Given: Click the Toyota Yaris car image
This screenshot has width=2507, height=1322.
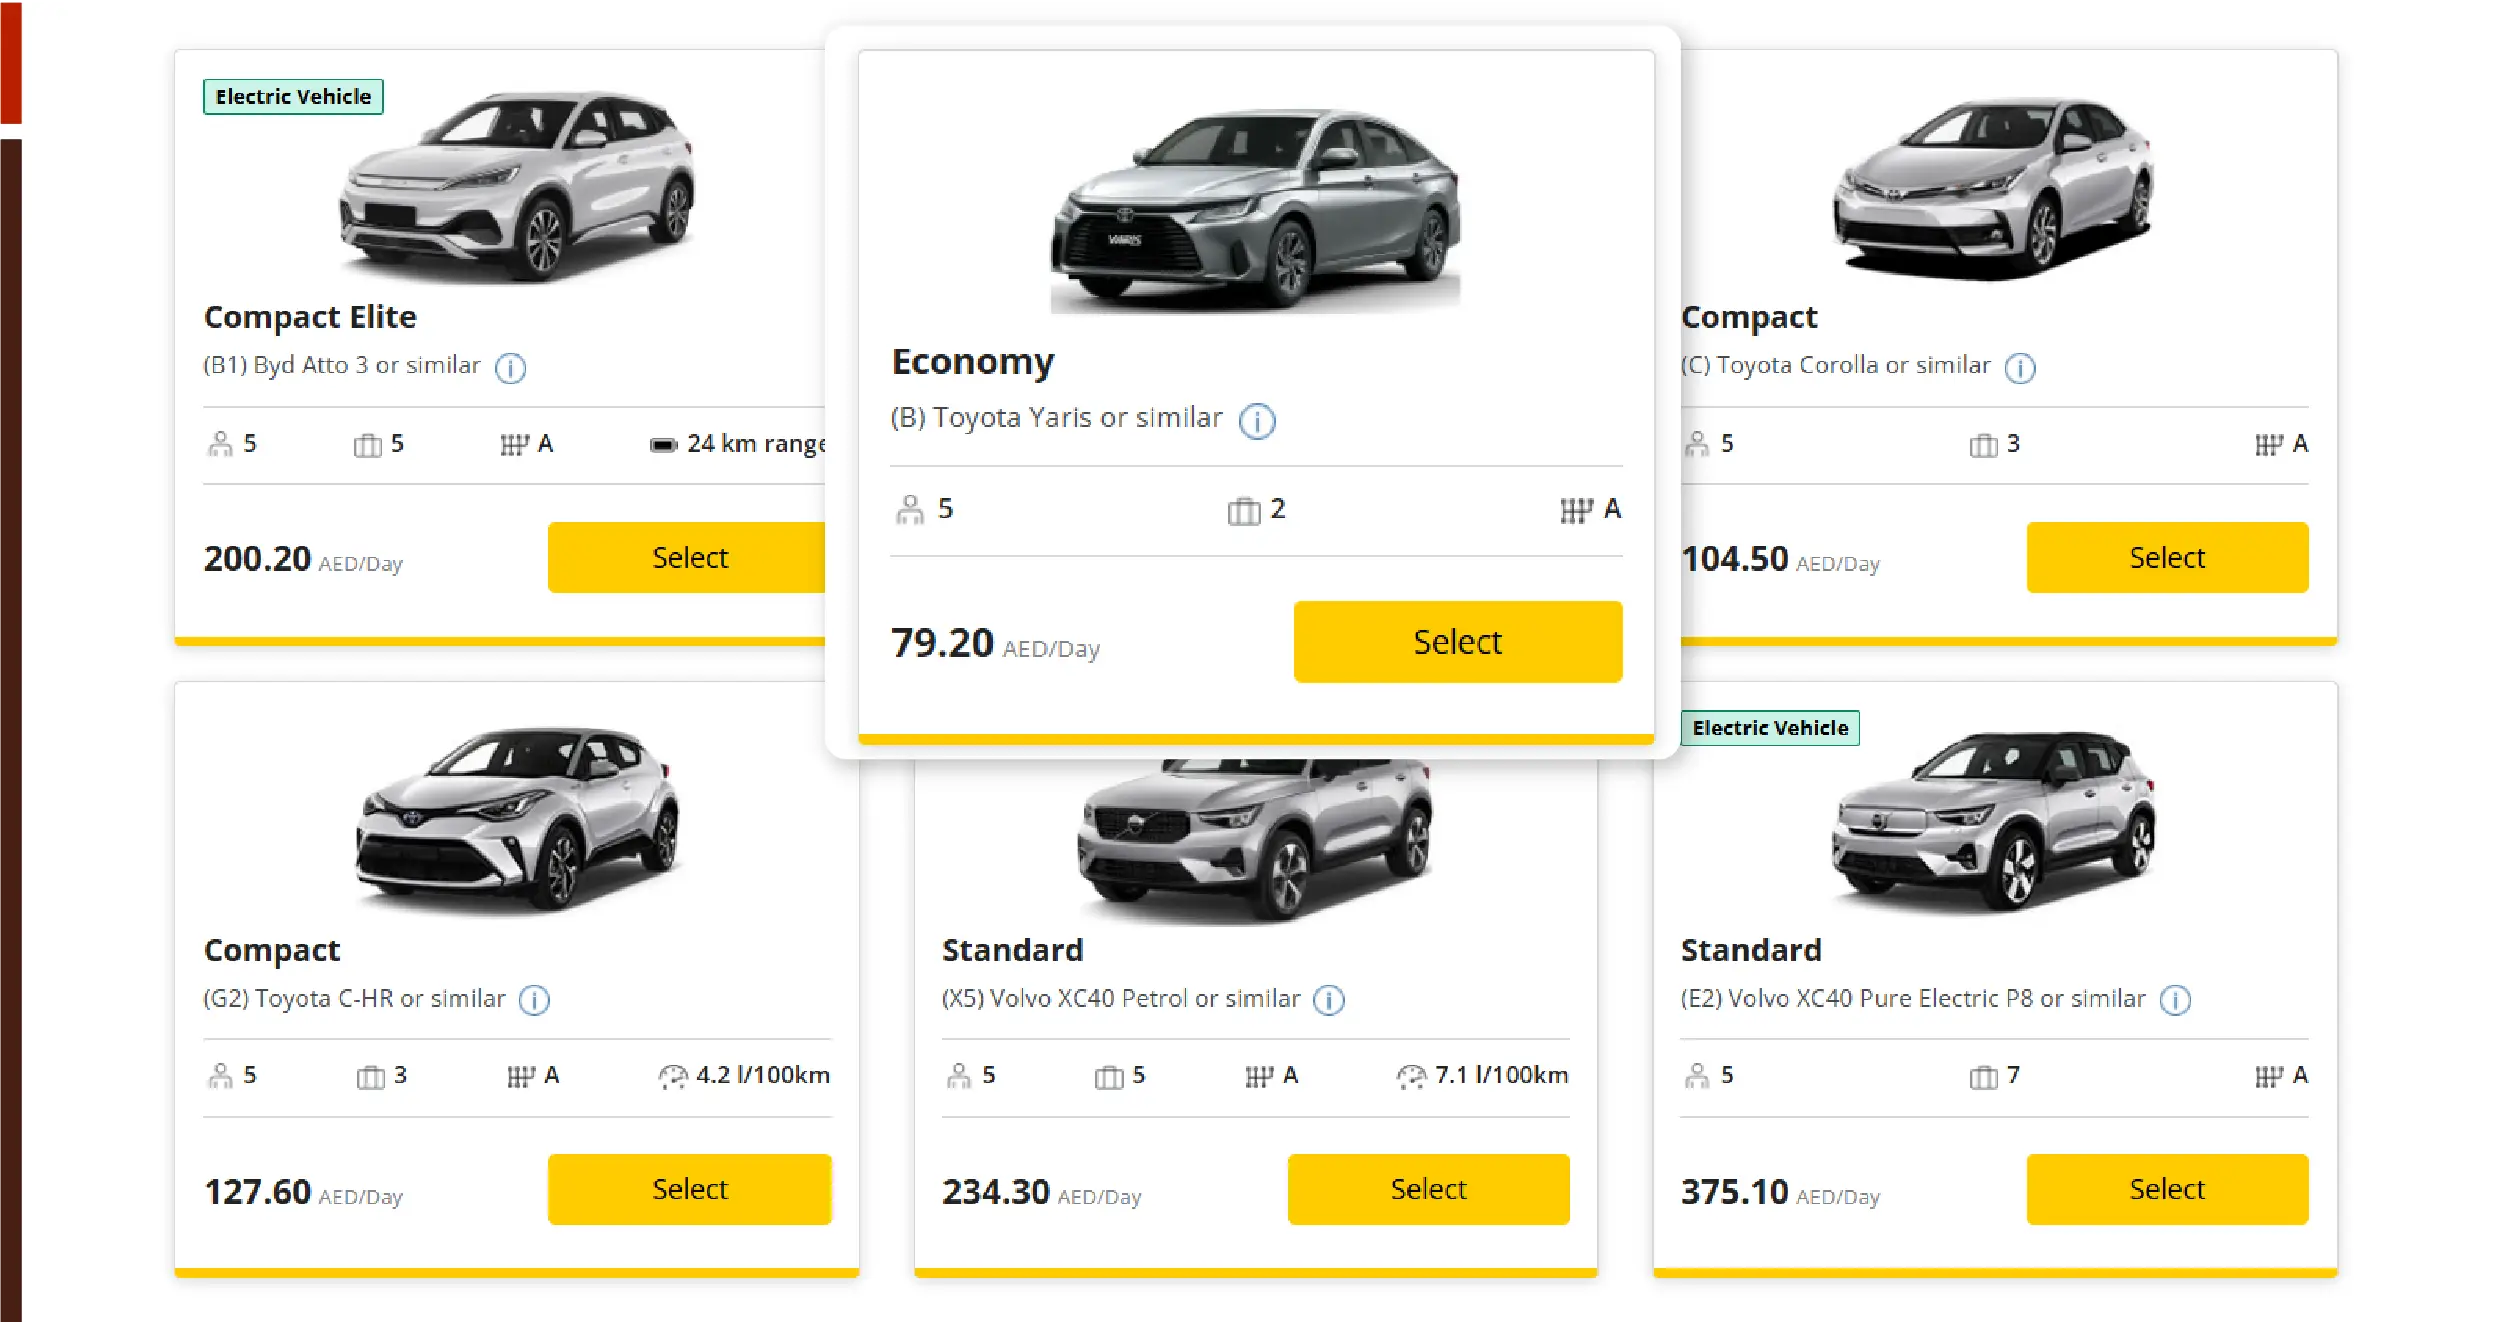Looking at the screenshot, I should pyautogui.click(x=1255, y=212).
